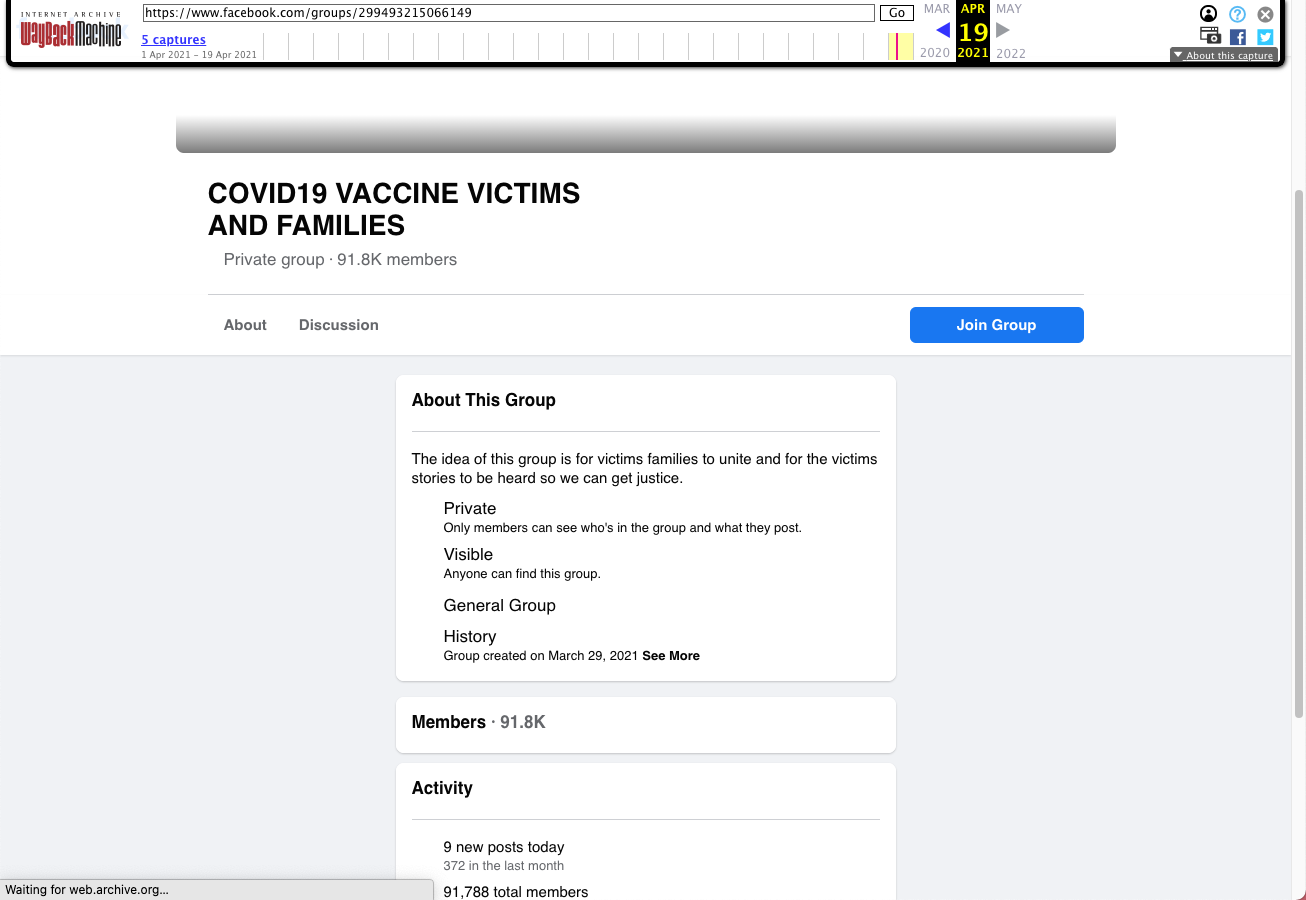Open the screenshot capture icon
This screenshot has height=900, width=1306.
(x=1209, y=34)
